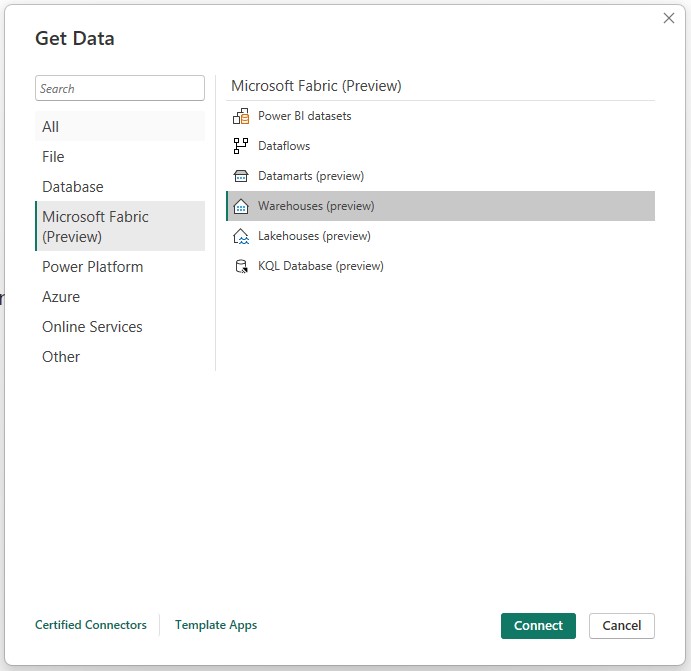Select Lakehouses (preview) text entry

(314, 236)
